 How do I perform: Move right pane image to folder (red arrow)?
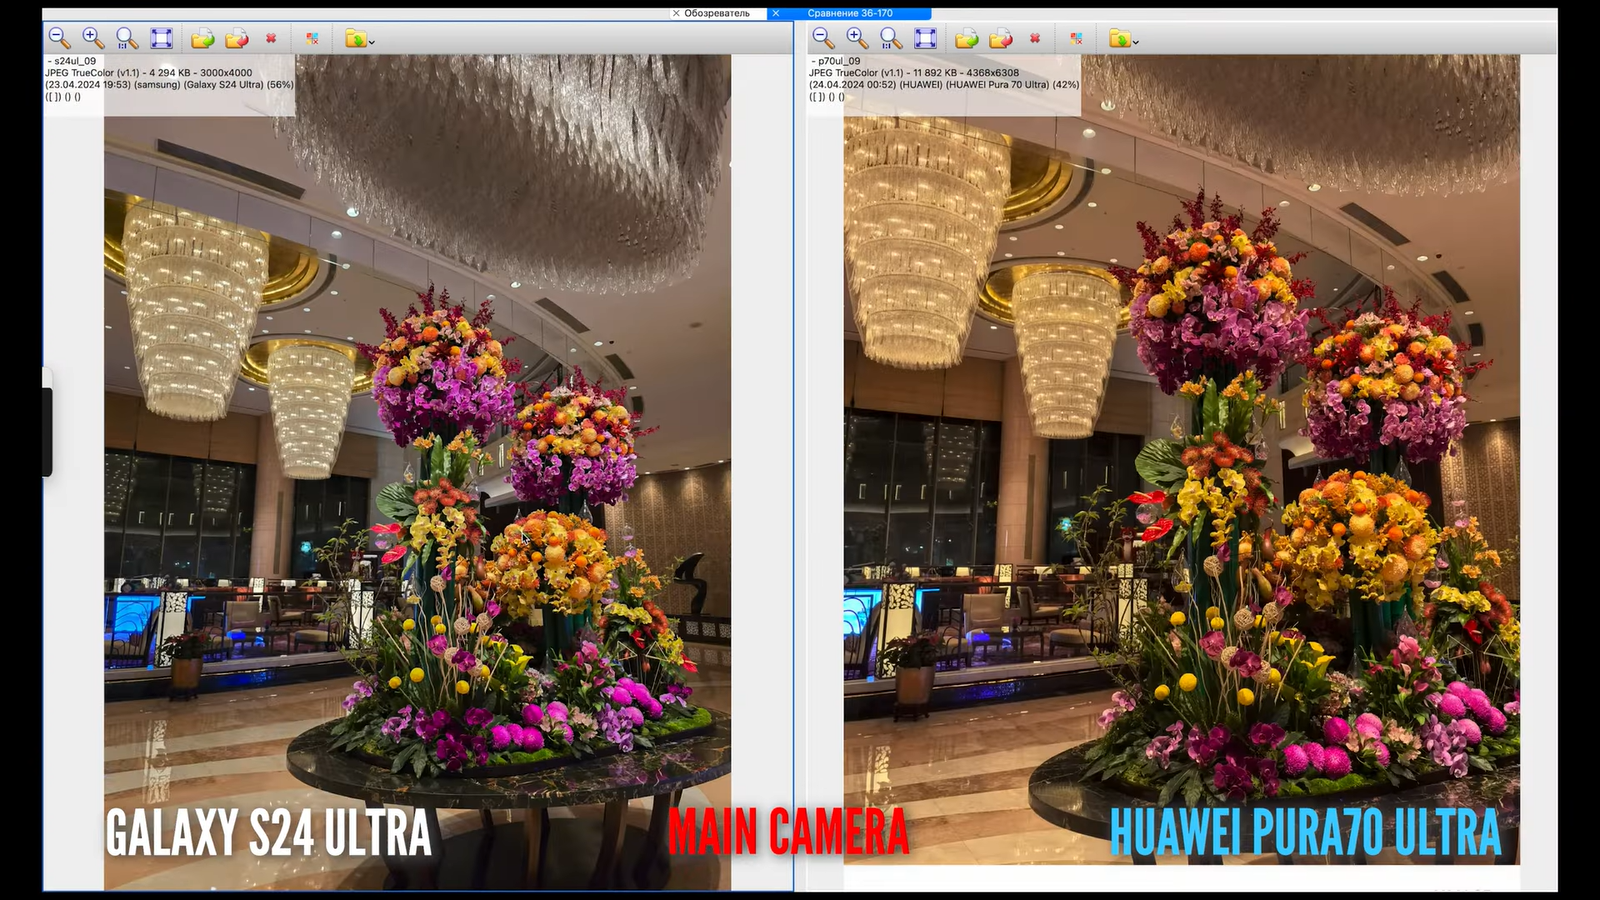[1001, 38]
